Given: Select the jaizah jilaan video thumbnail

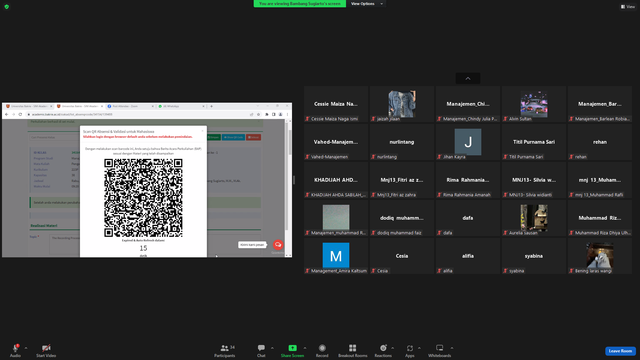Looking at the screenshot, I should coord(402,104).
